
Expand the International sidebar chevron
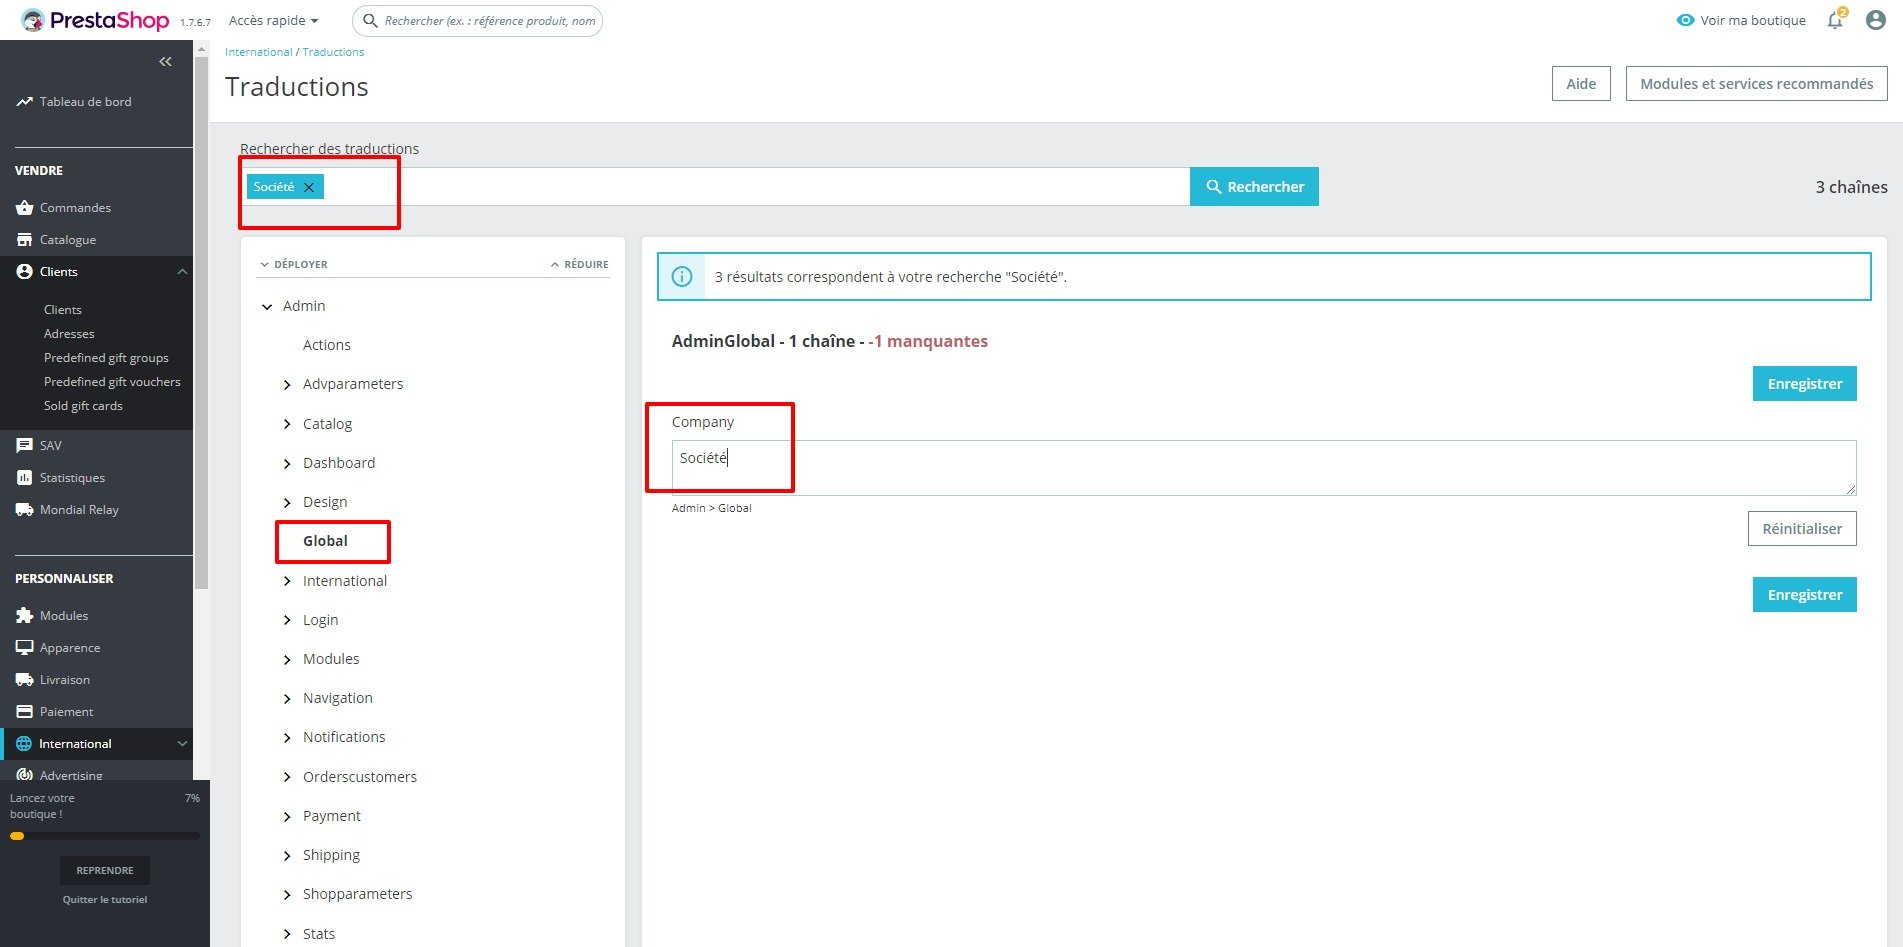[182, 744]
